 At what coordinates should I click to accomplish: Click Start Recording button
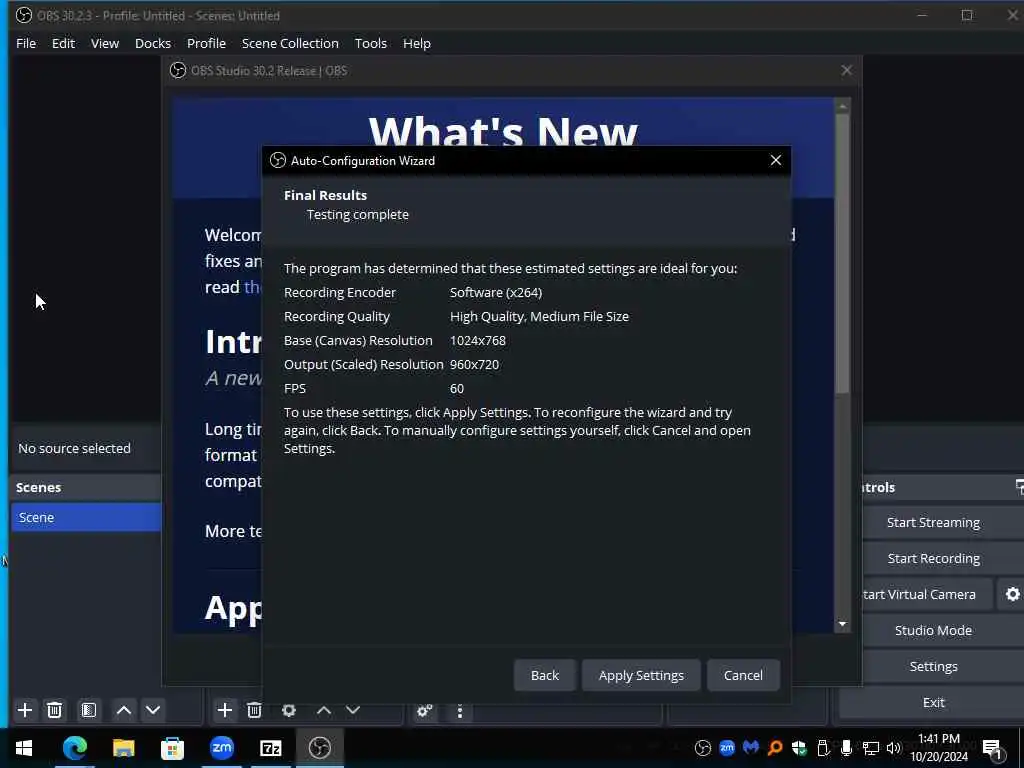[x=933, y=558]
